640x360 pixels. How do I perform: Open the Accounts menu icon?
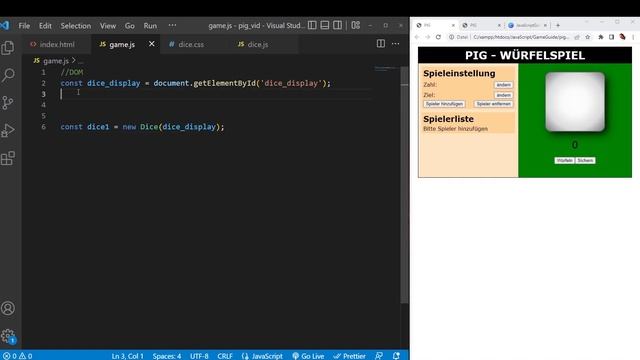point(8,308)
